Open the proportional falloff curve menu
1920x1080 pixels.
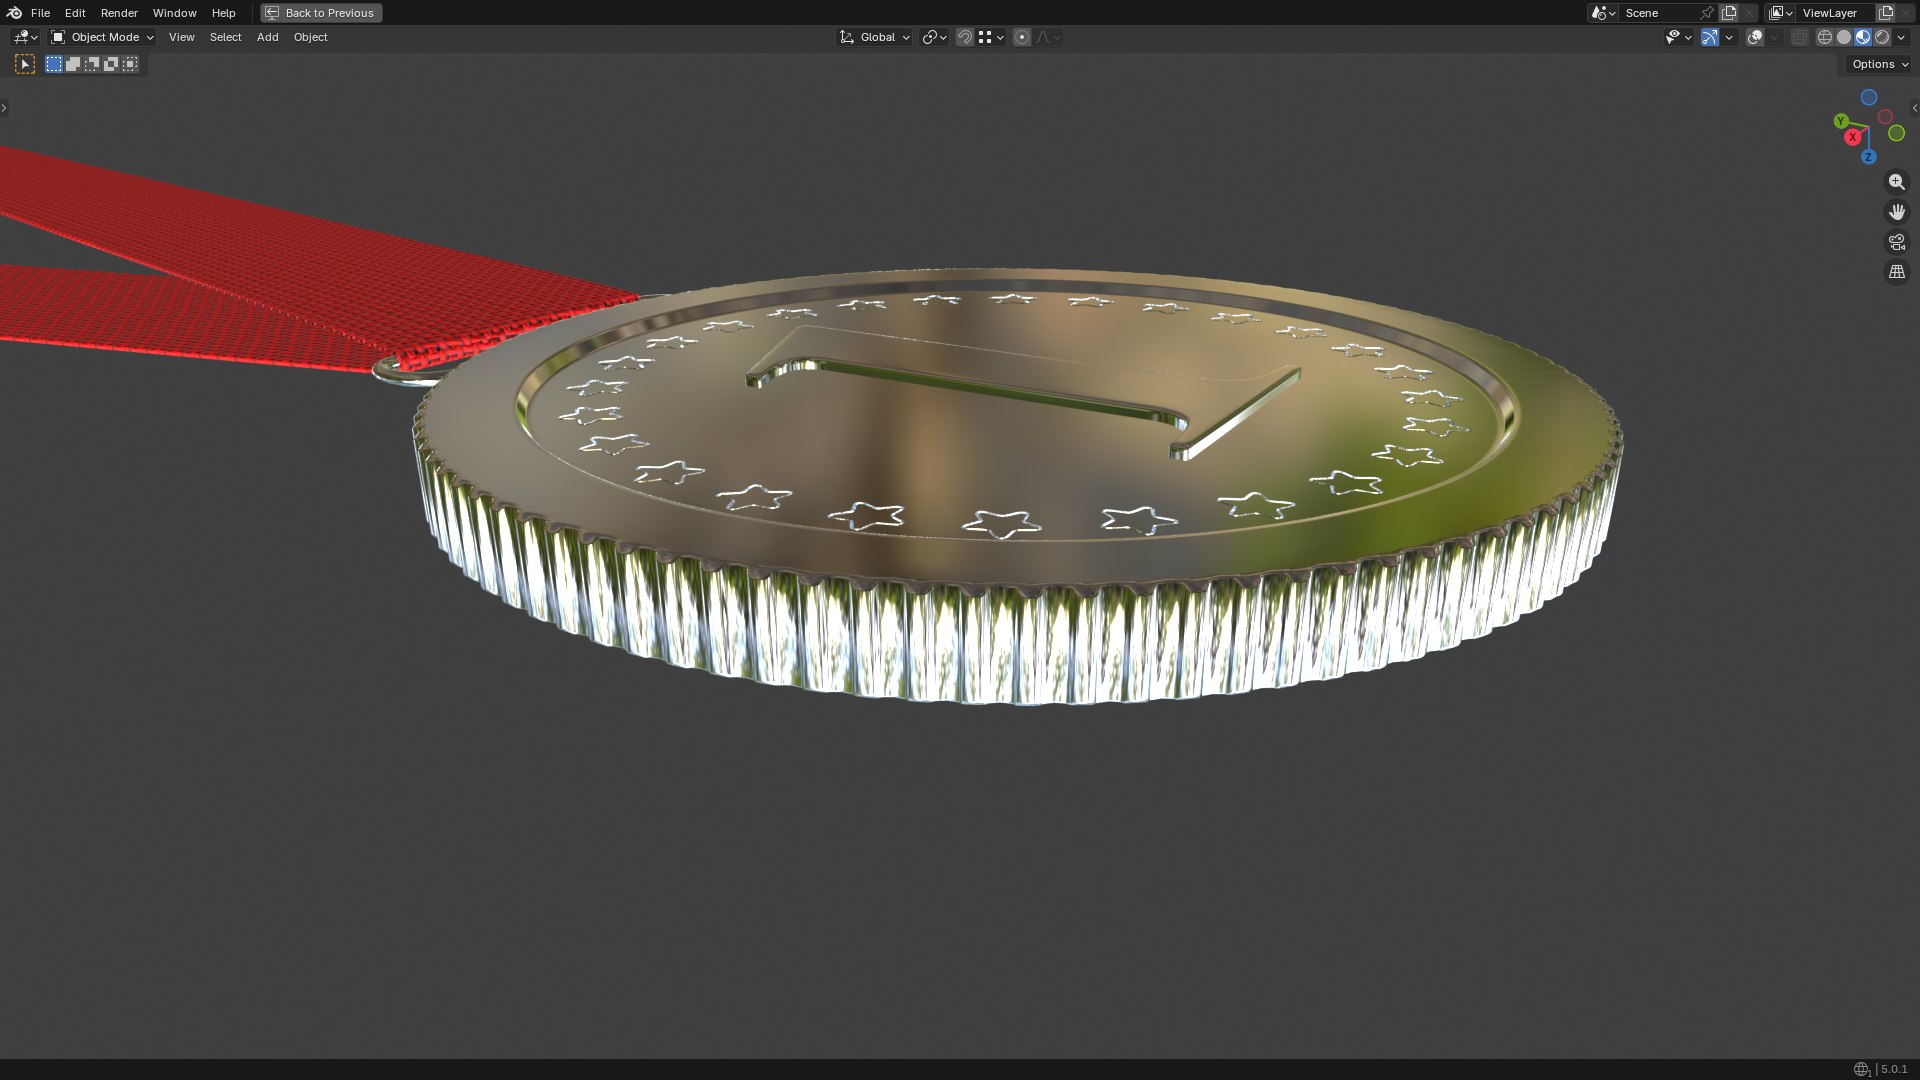(1048, 37)
